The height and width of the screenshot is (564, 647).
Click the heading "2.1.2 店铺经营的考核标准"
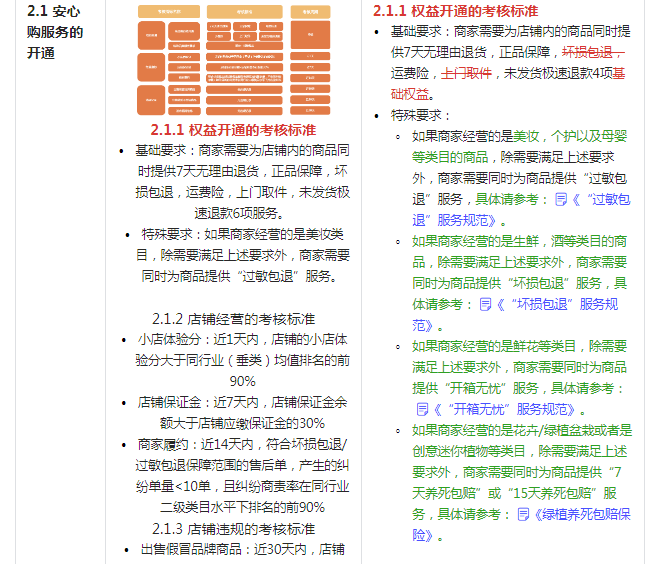pos(233,318)
